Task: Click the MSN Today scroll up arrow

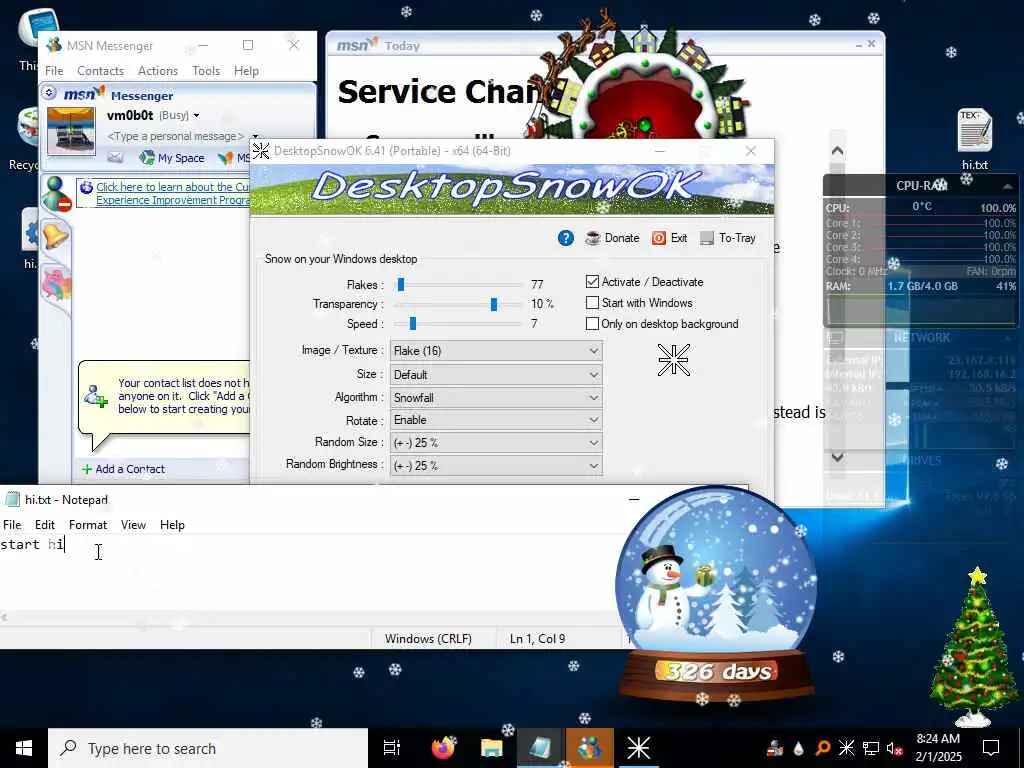Action: pos(837,152)
